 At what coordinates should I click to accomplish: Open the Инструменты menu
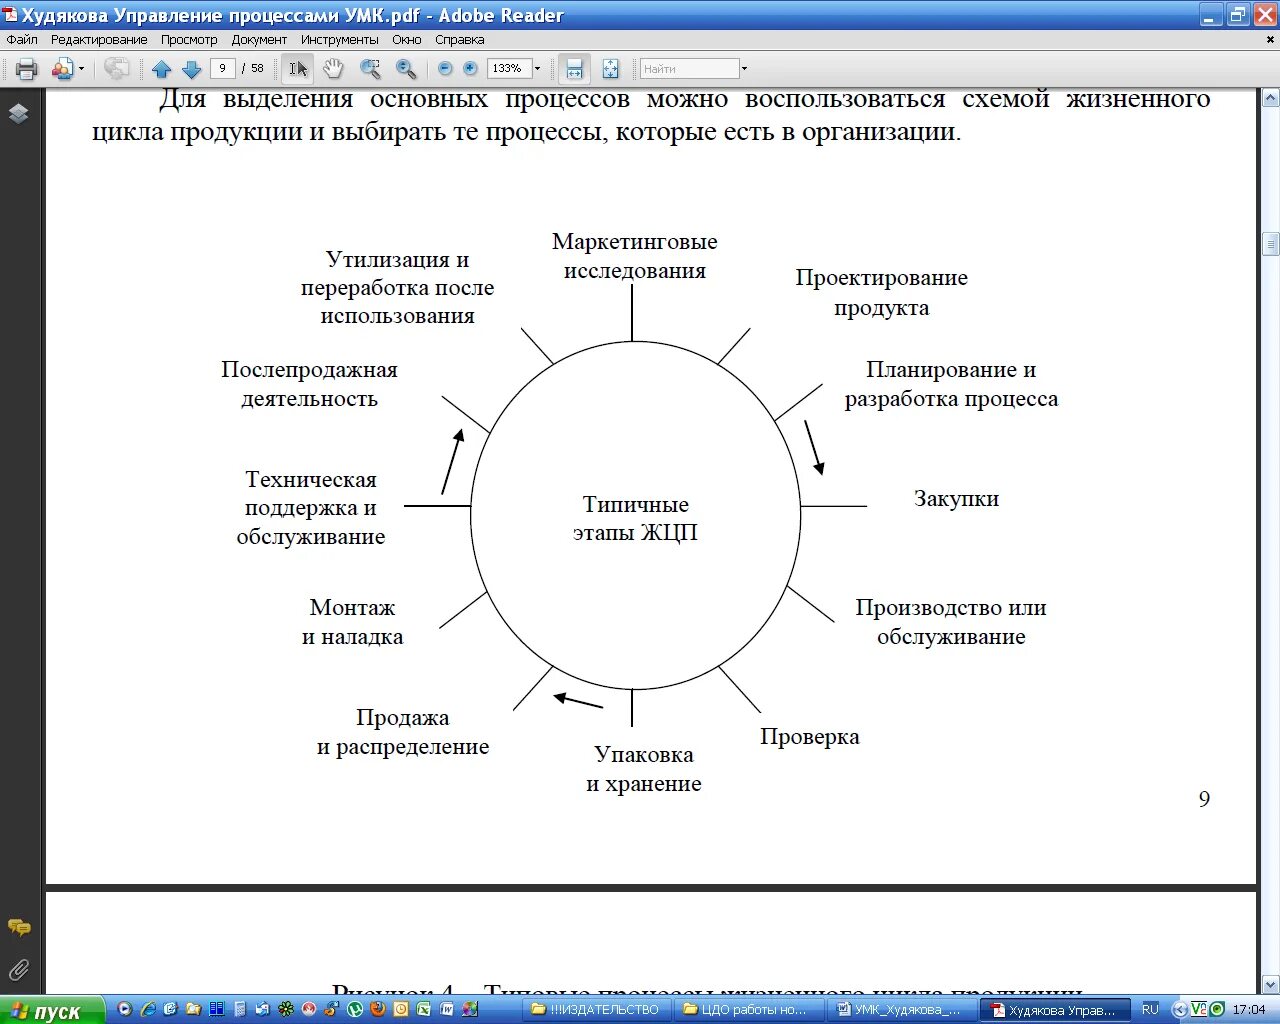[x=339, y=40]
